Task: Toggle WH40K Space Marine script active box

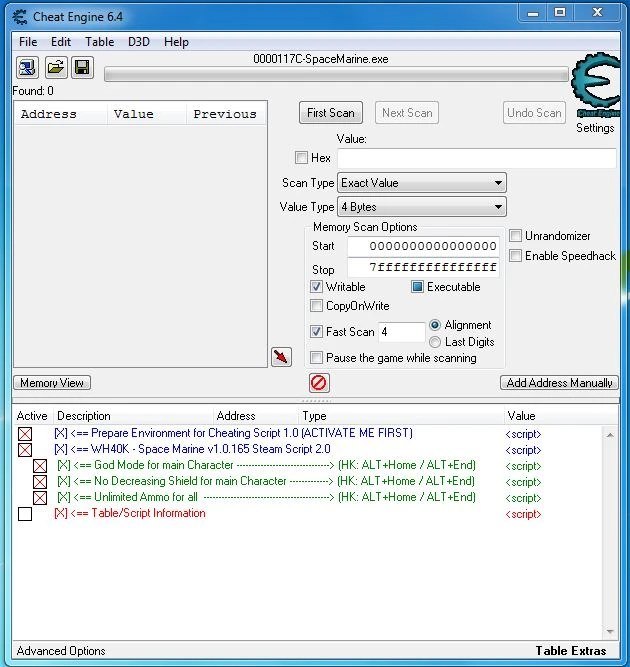Action: pyautogui.click(x=25, y=450)
